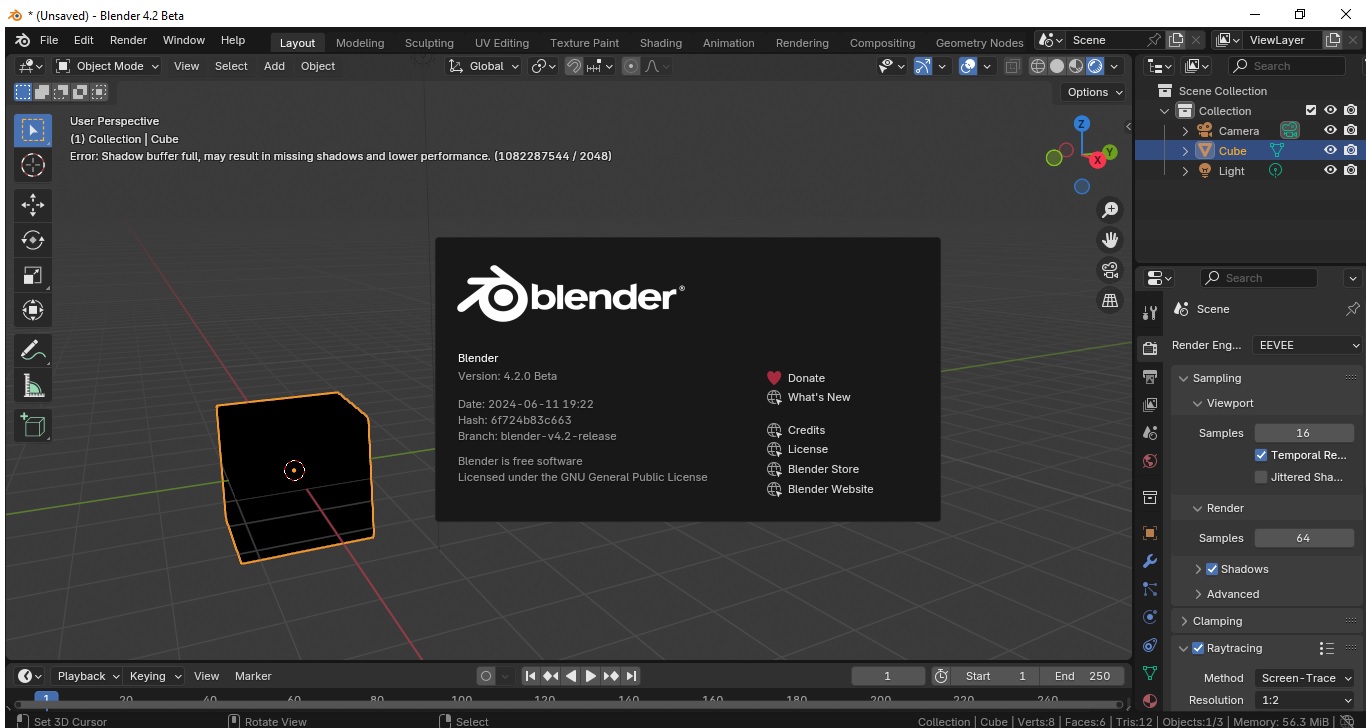Open the File menu
1366x728 pixels.
pyautogui.click(x=49, y=40)
